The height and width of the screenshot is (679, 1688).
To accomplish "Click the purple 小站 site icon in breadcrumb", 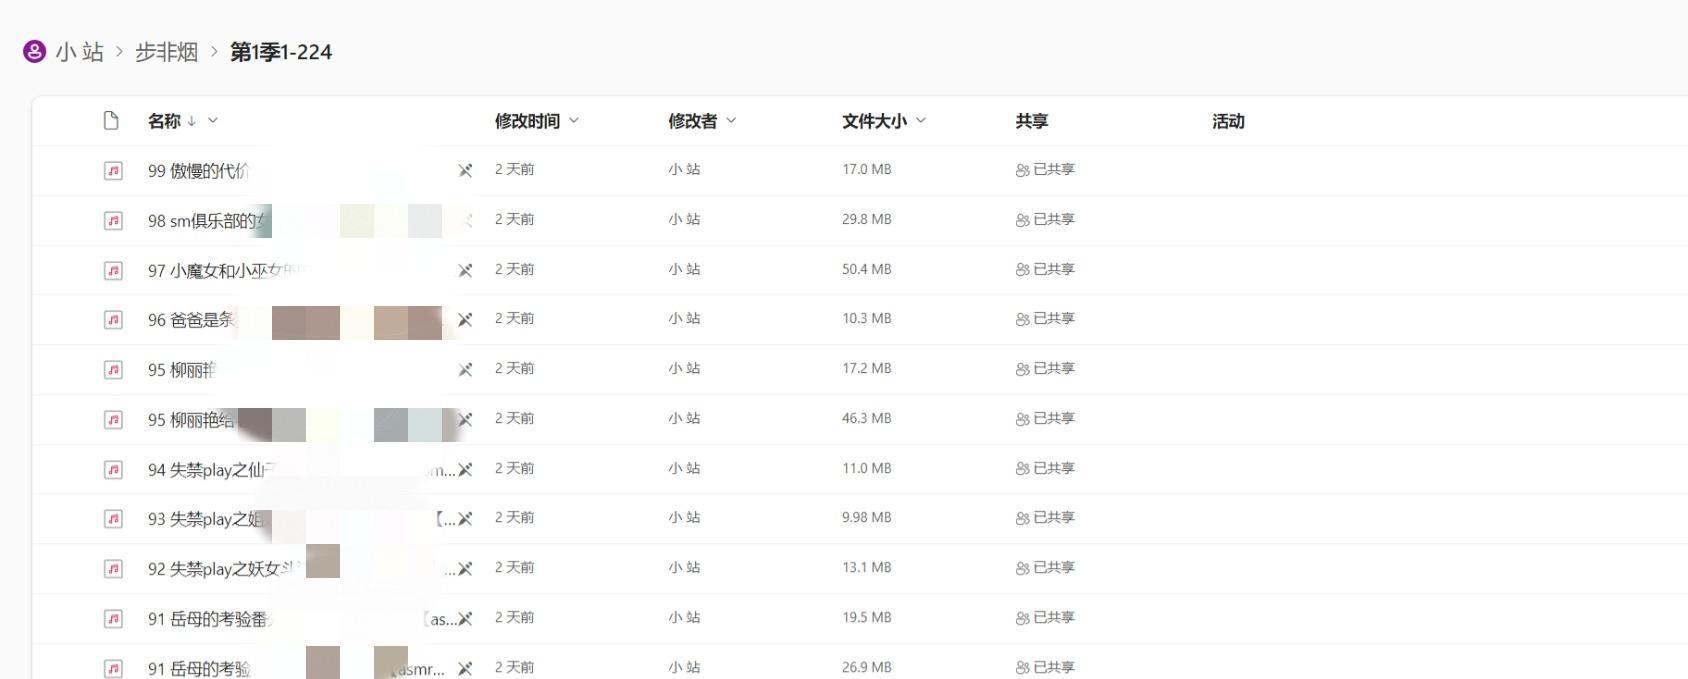I will click(34, 52).
